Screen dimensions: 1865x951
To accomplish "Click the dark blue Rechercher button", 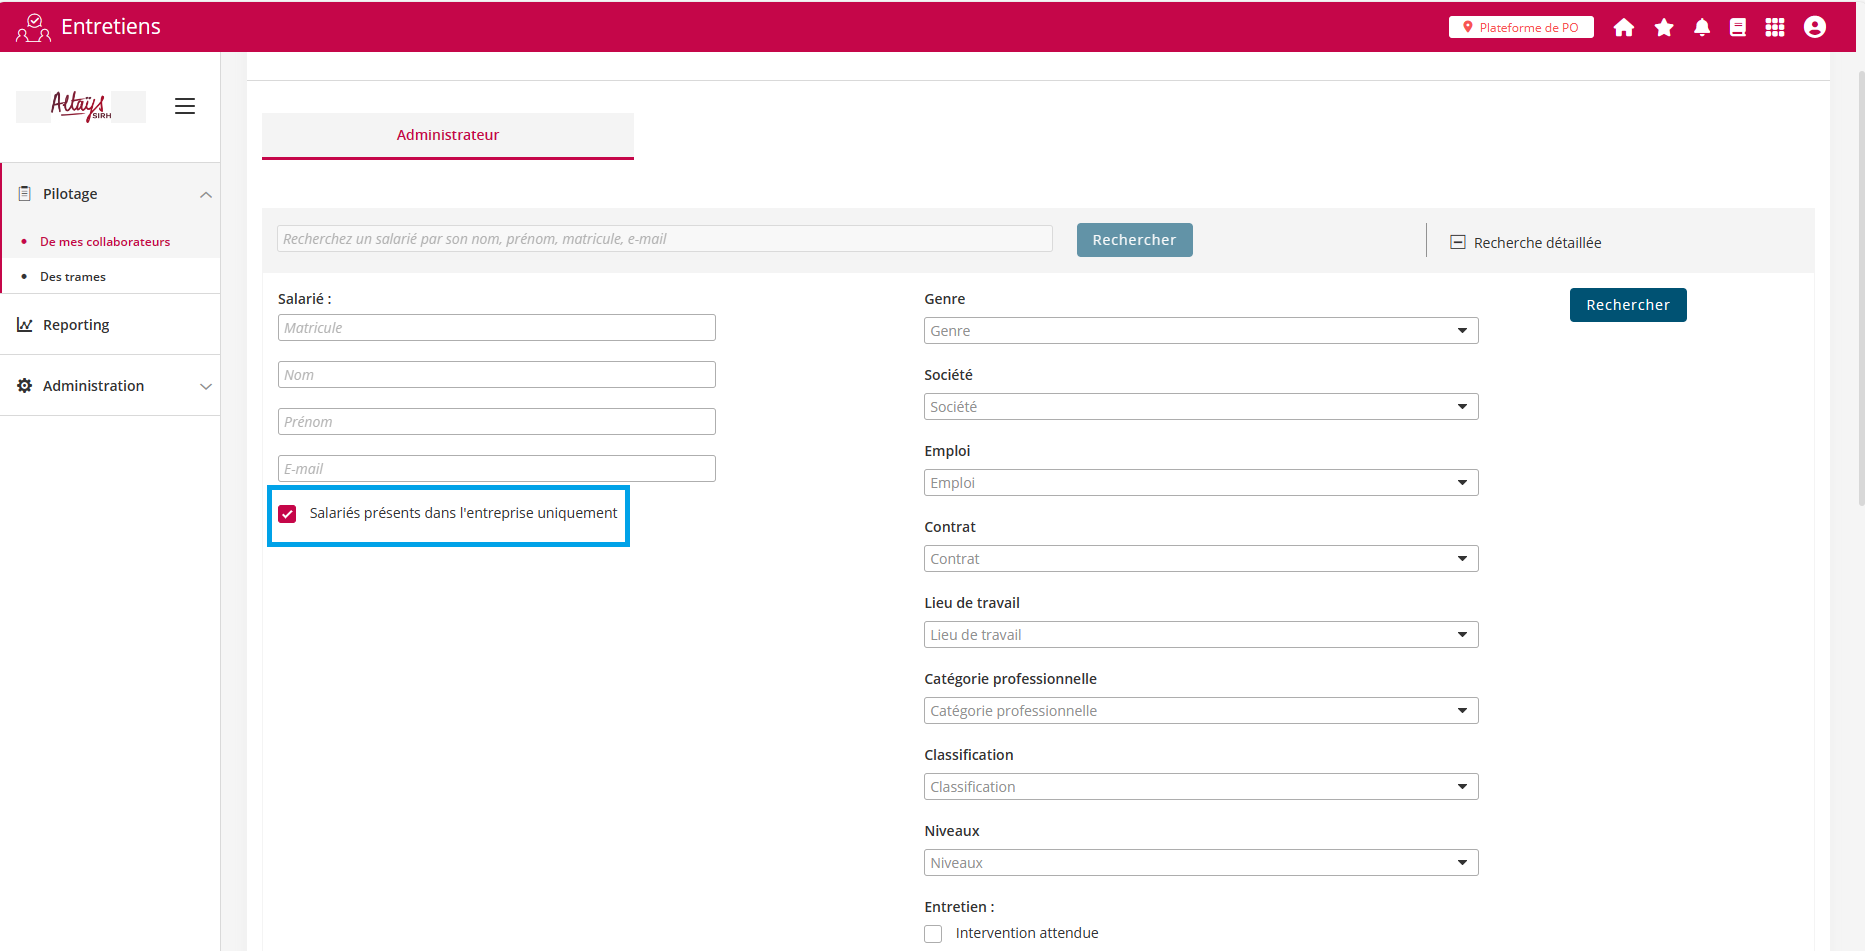I will pos(1627,305).
